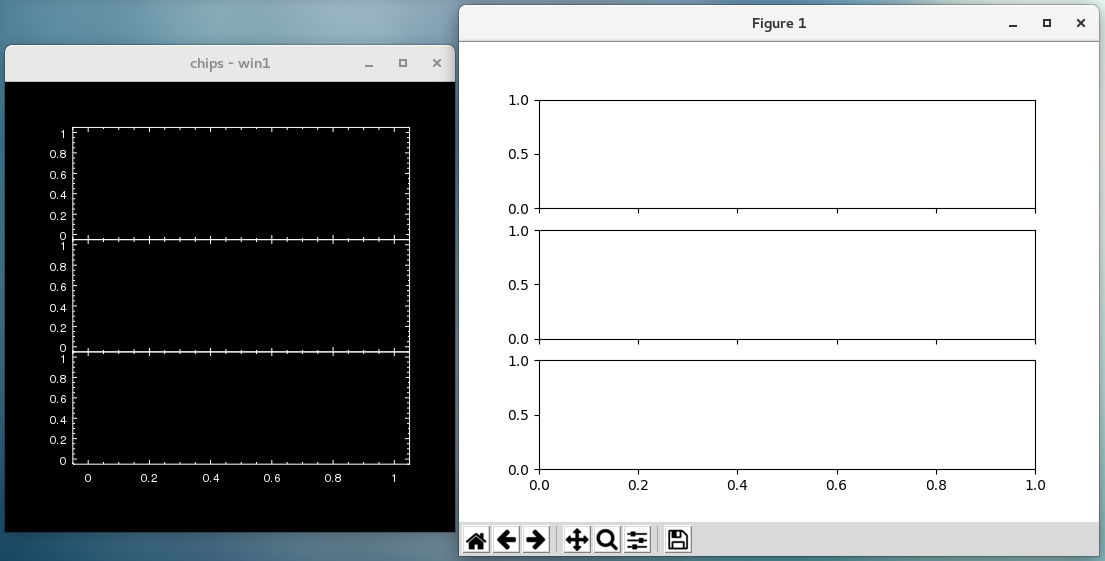
Task: Go back to the previous view
Action: pos(507,540)
